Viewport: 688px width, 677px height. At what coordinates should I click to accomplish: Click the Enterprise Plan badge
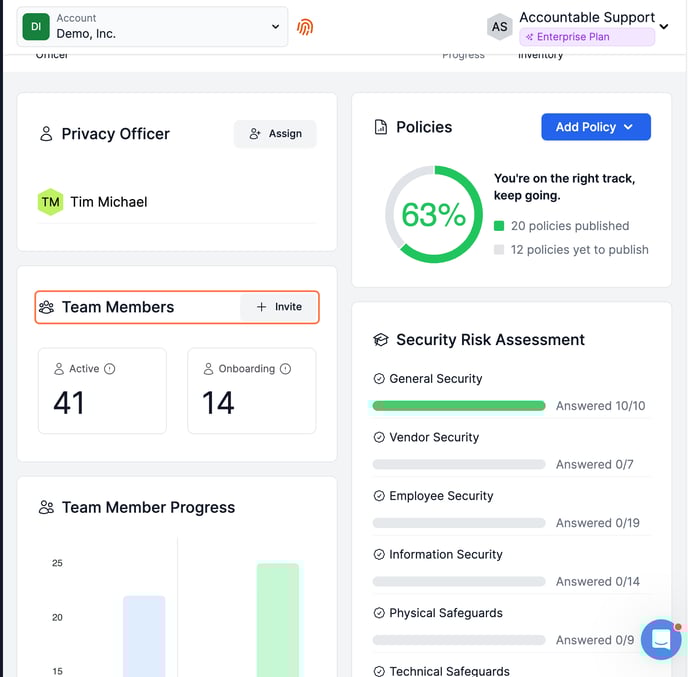pyautogui.click(x=587, y=37)
